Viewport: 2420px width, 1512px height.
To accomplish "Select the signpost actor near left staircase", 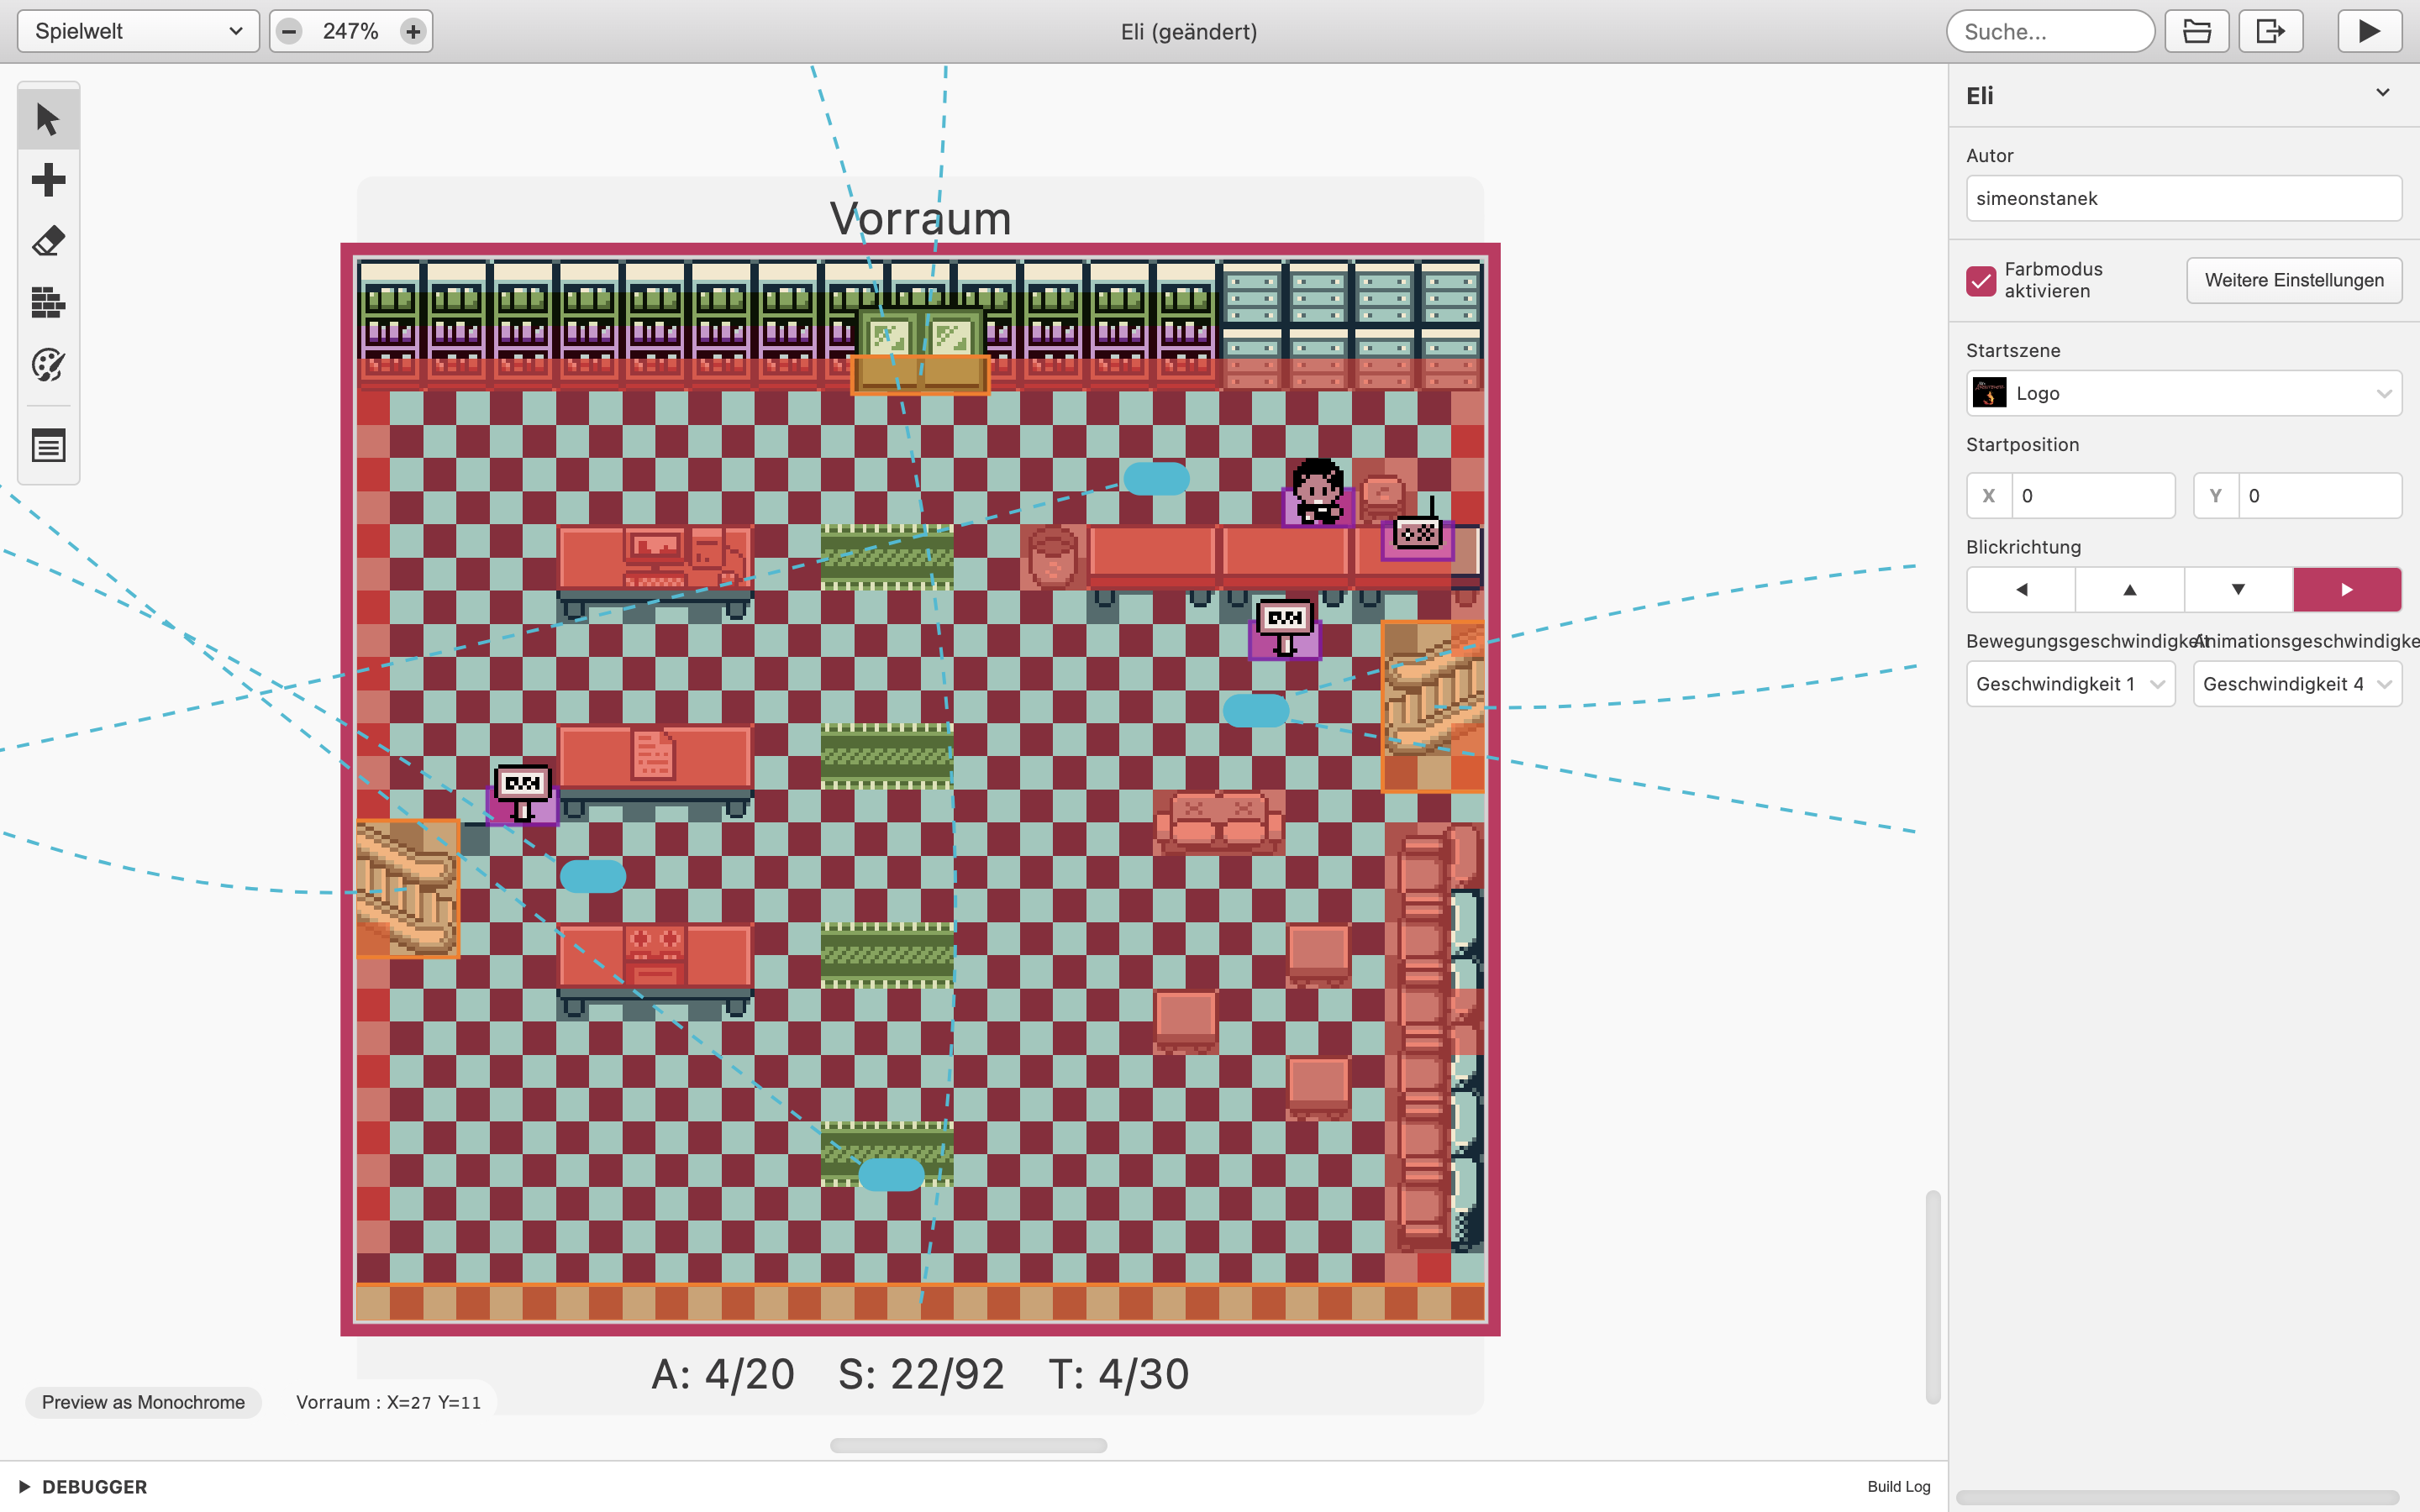I will [522, 794].
